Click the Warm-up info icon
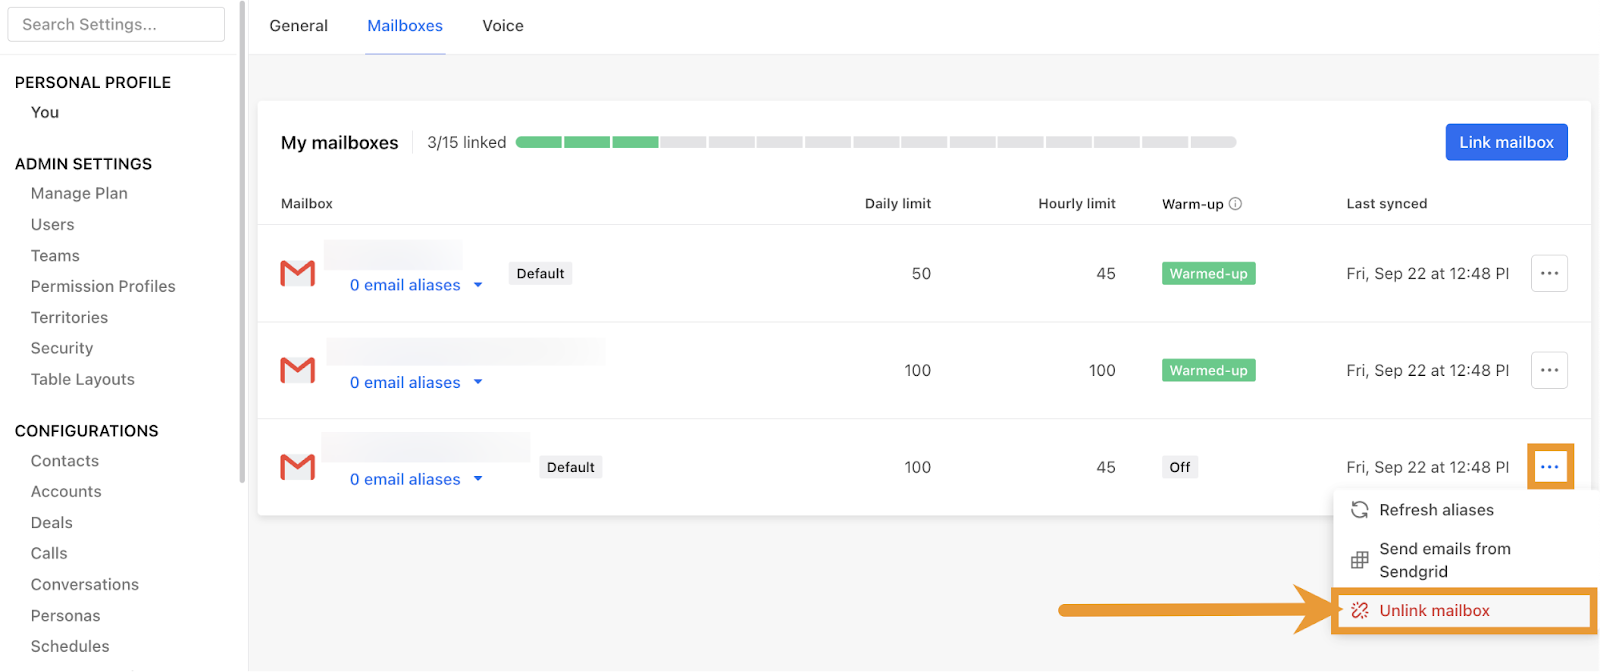Screen dimensions: 1600x672 pyautogui.click(x=1235, y=204)
